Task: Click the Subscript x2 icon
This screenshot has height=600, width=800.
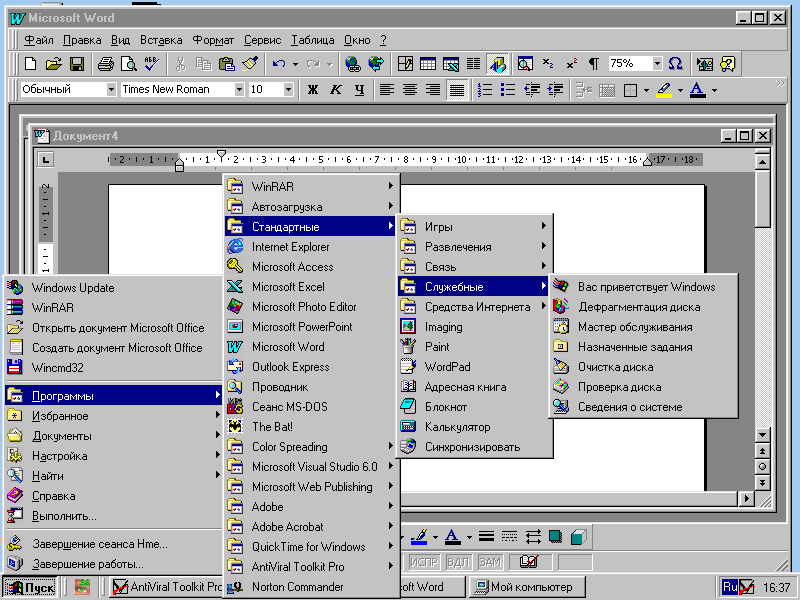Action: coord(548,64)
